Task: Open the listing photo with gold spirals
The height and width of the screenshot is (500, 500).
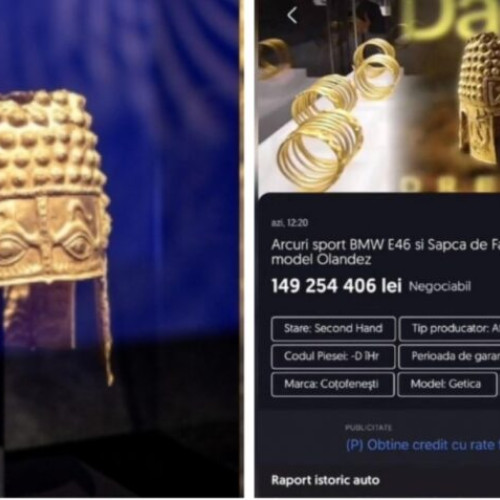Action: tap(378, 97)
